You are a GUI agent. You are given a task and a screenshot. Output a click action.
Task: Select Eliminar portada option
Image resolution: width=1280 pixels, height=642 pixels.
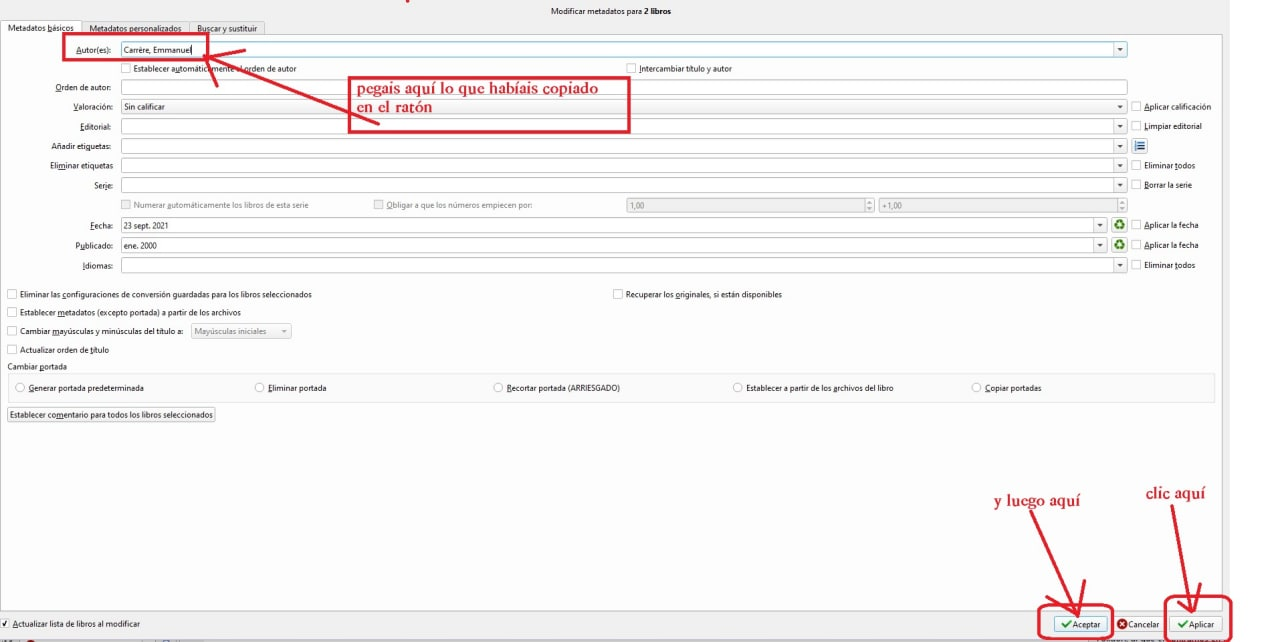(291, 388)
